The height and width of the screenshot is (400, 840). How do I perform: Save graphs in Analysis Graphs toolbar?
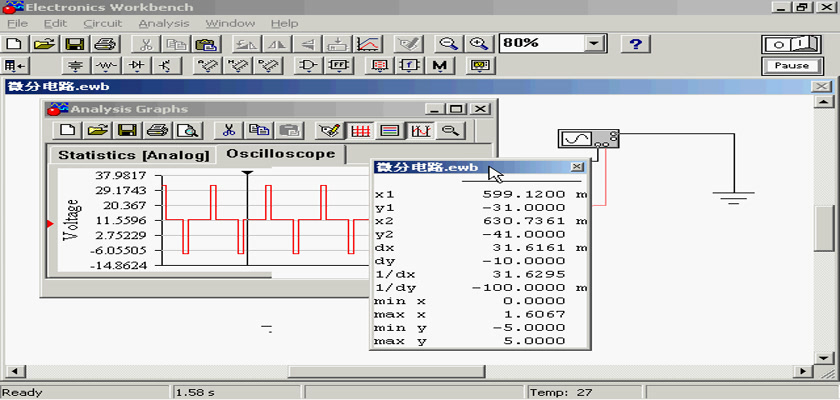127,130
